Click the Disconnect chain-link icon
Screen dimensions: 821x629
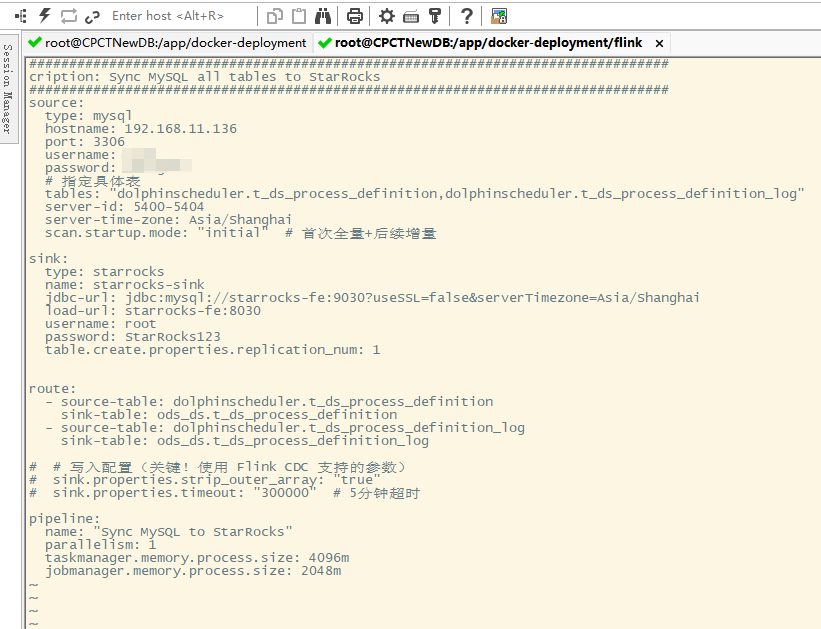pos(92,16)
